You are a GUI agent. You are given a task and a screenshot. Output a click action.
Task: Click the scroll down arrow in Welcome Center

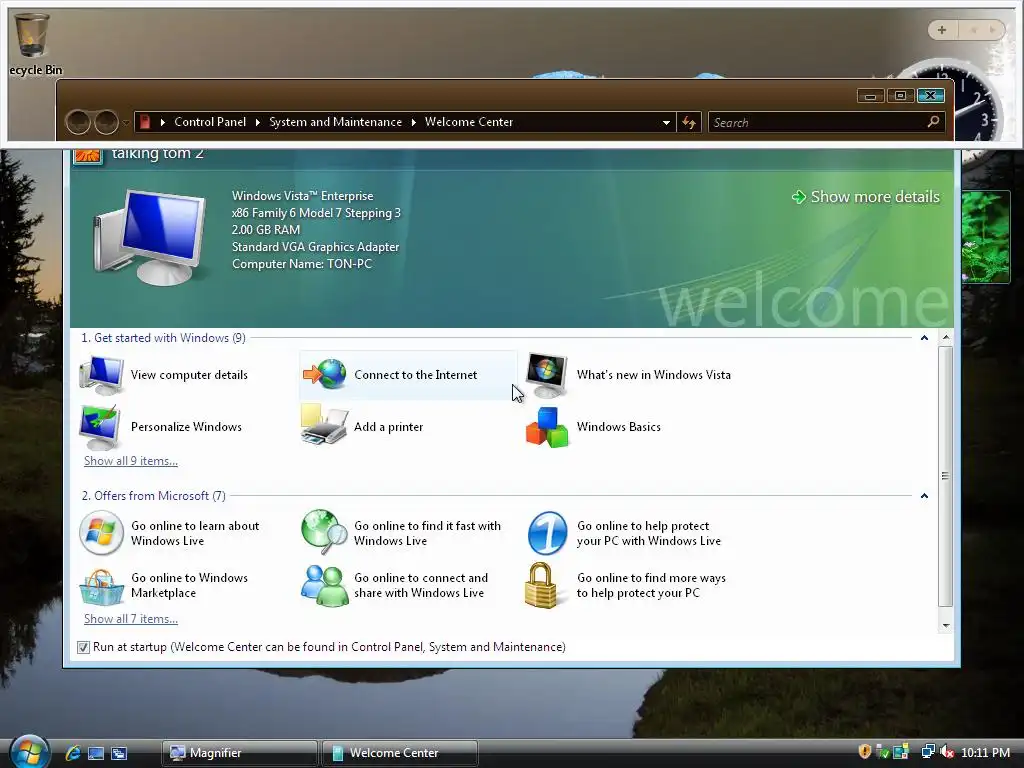[x=946, y=626]
